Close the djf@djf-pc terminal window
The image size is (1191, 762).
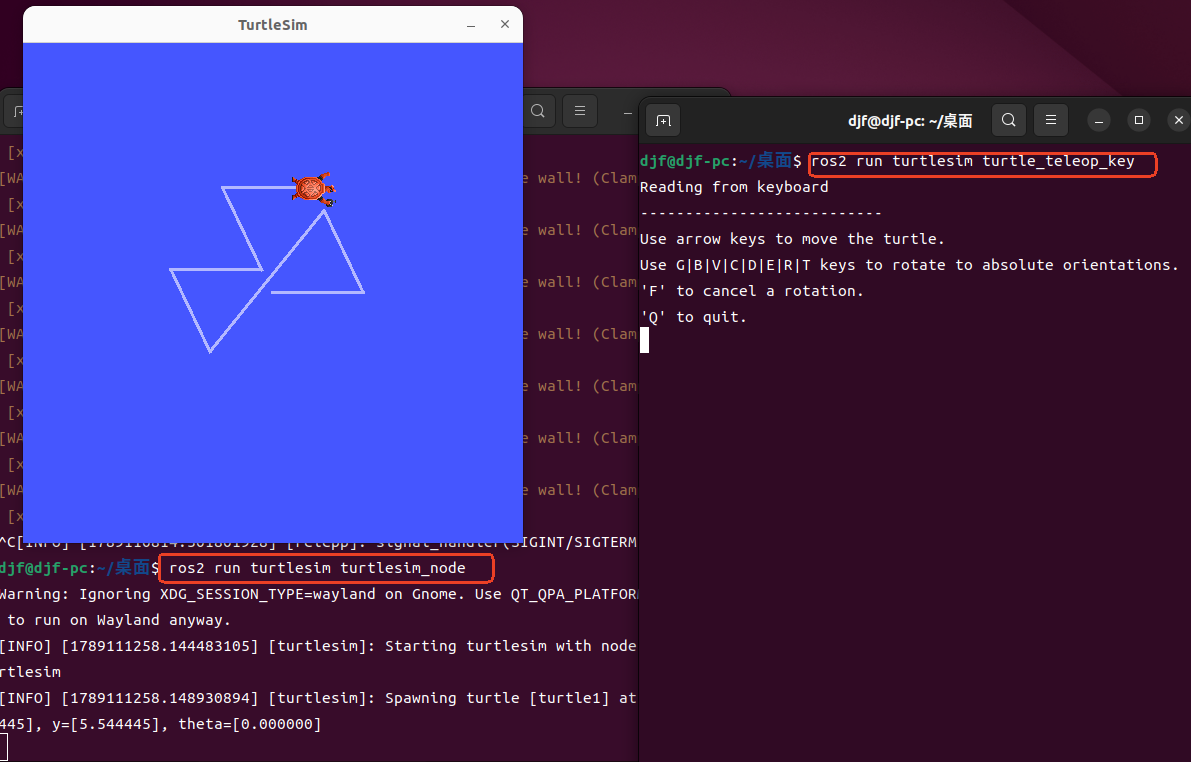pos(1179,120)
